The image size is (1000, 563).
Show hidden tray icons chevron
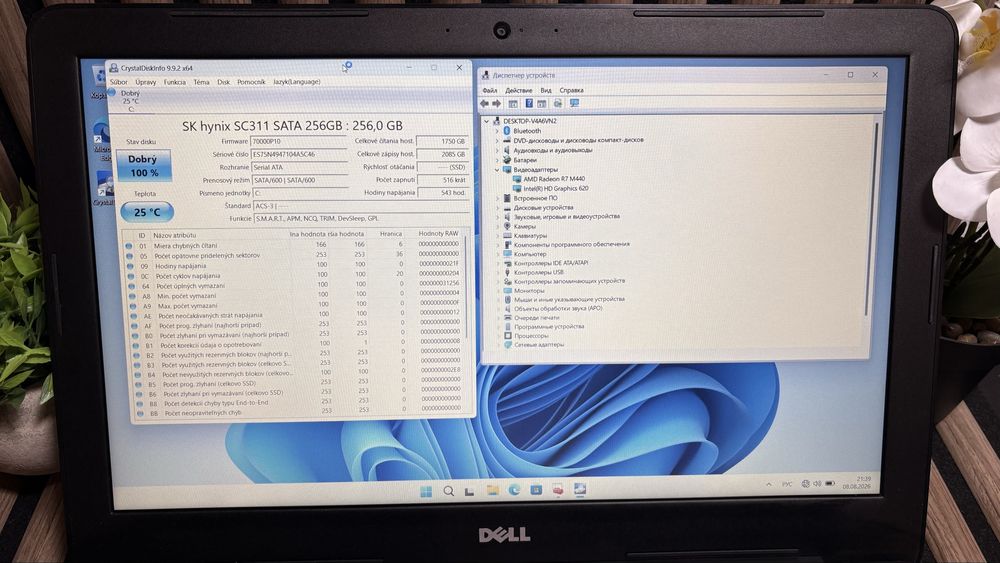(768, 485)
